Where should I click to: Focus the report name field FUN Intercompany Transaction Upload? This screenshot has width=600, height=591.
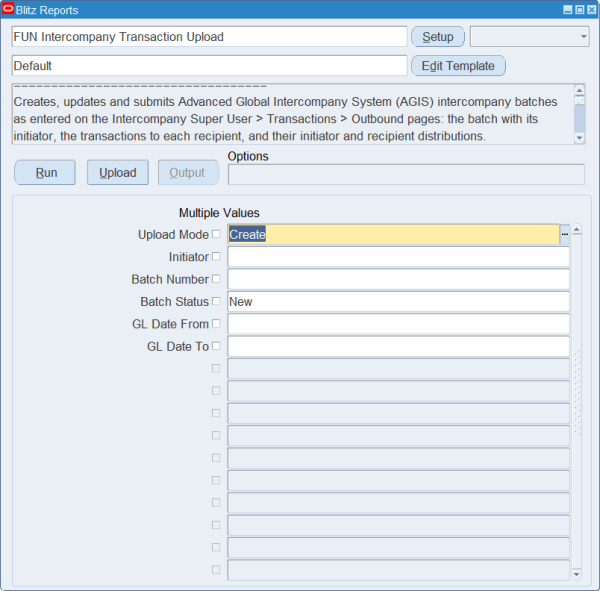coord(209,37)
